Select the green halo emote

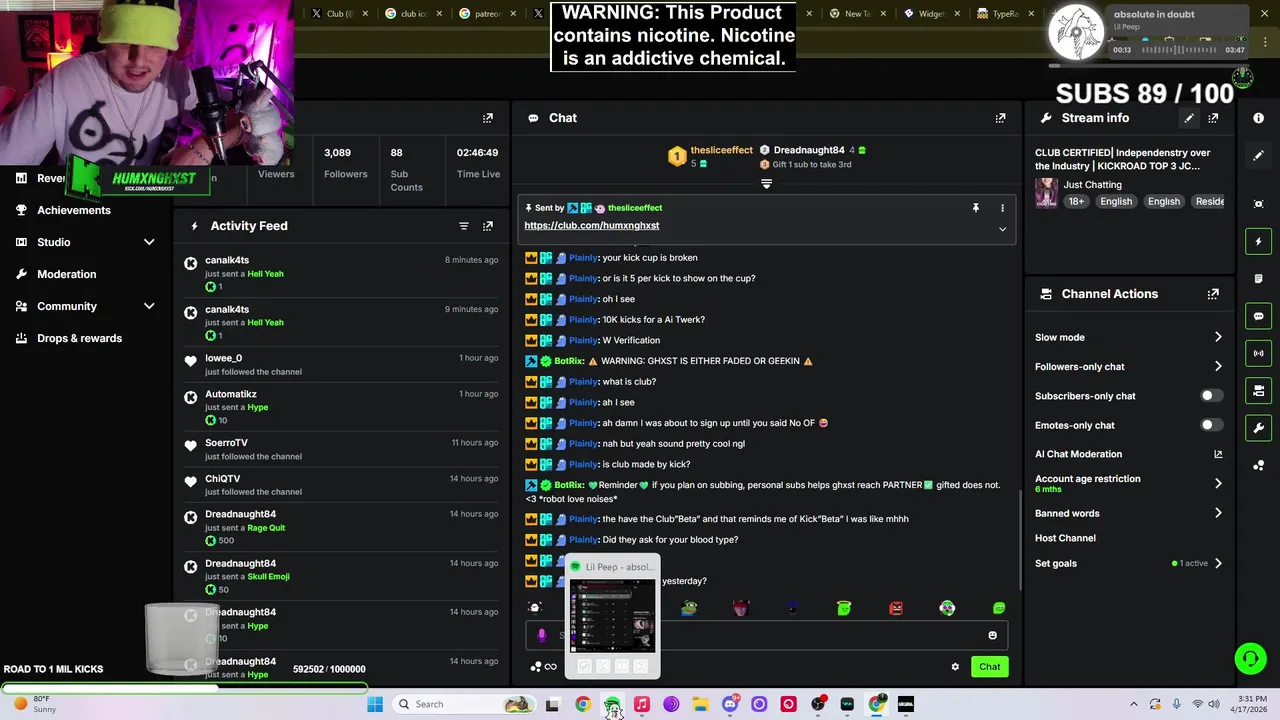pos(844,608)
